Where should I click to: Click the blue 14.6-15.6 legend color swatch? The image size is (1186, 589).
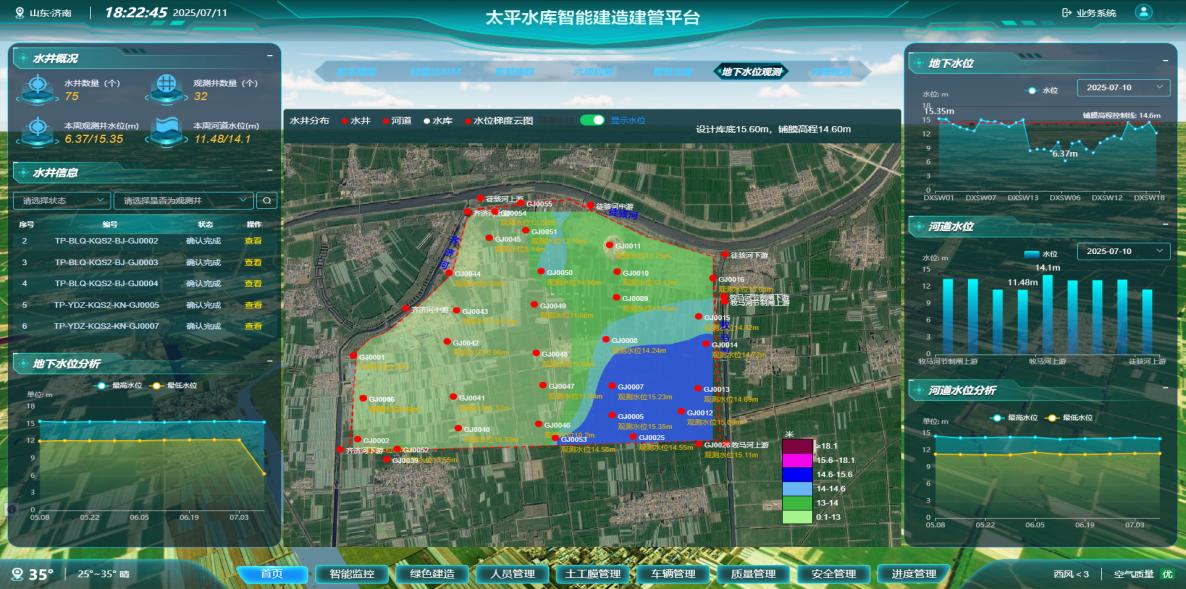(x=797, y=474)
